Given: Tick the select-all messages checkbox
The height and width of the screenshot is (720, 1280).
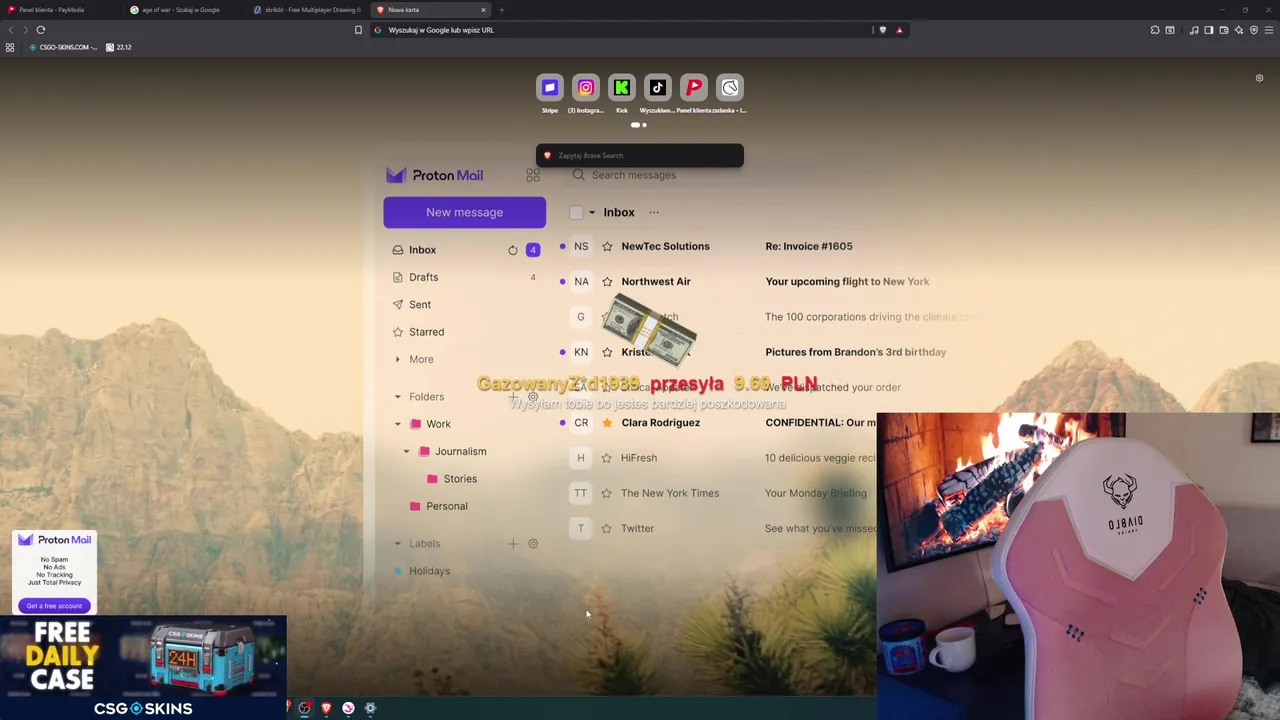Looking at the screenshot, I should 576,212.
